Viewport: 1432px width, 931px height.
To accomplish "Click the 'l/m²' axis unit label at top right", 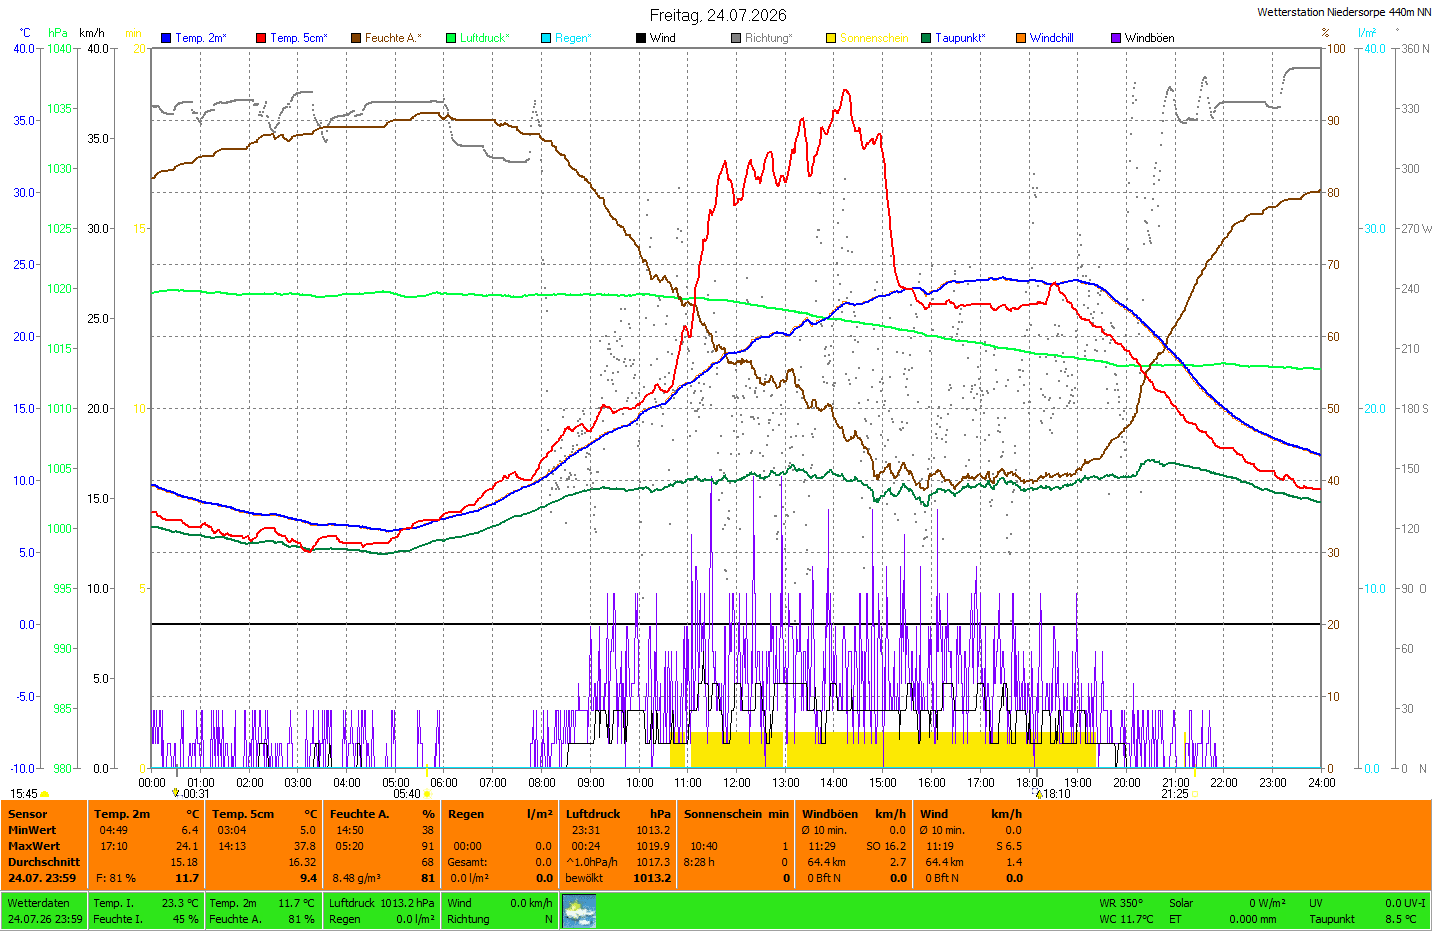I will [1367, 33].
